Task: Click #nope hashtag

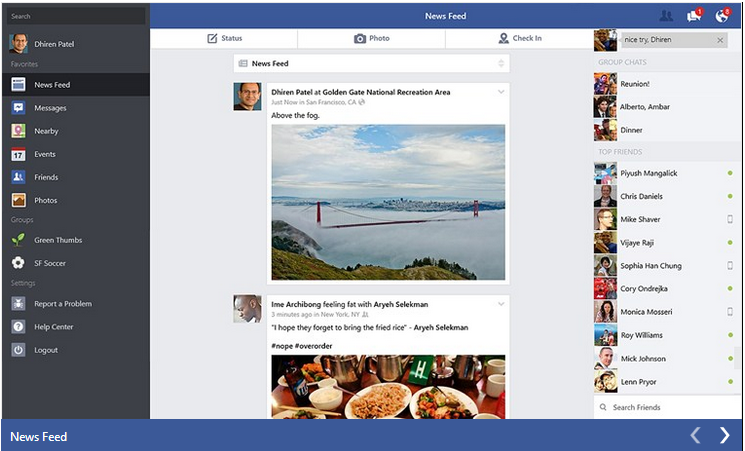Action: pyautogui.click(x=282, y=346)
